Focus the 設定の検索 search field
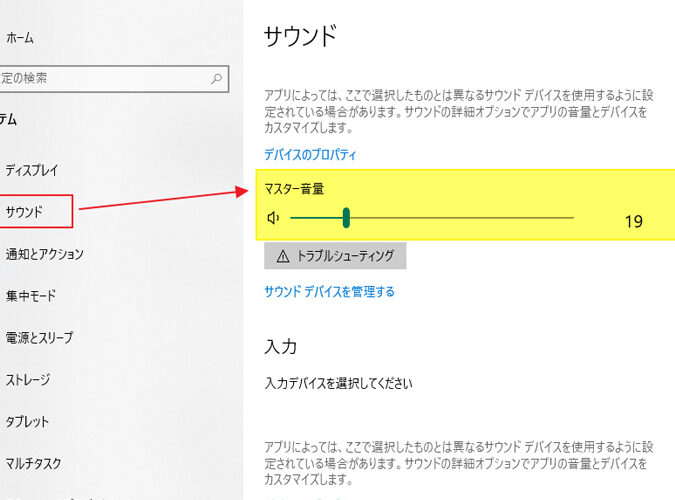This screenshot has height=500, width=675. pos(100,77)
